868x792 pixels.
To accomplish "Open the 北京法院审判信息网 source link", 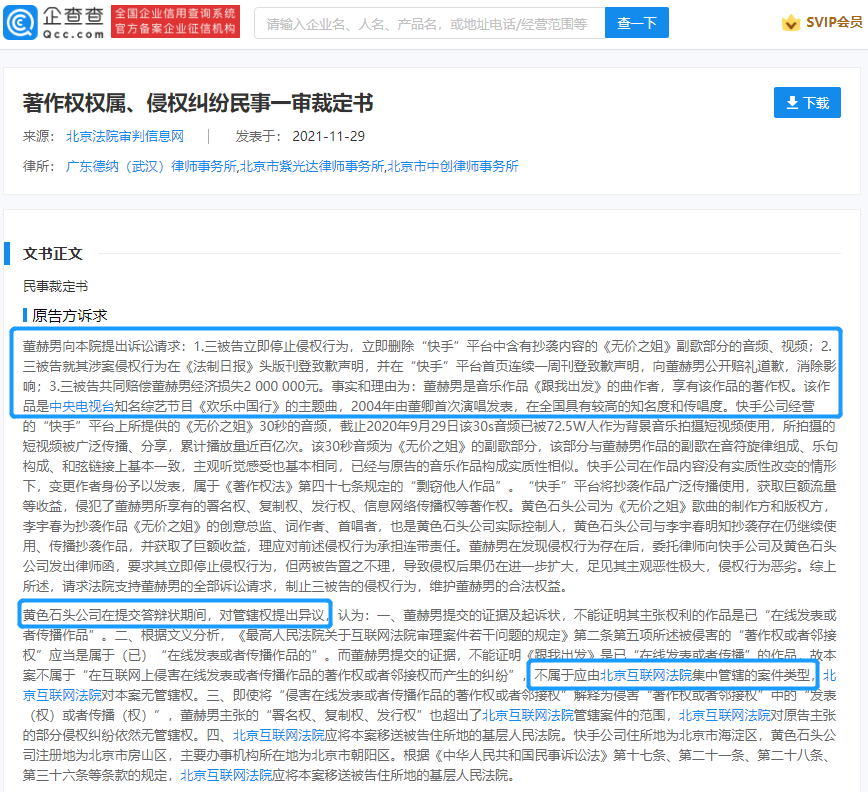I will [x=125, y=136].
